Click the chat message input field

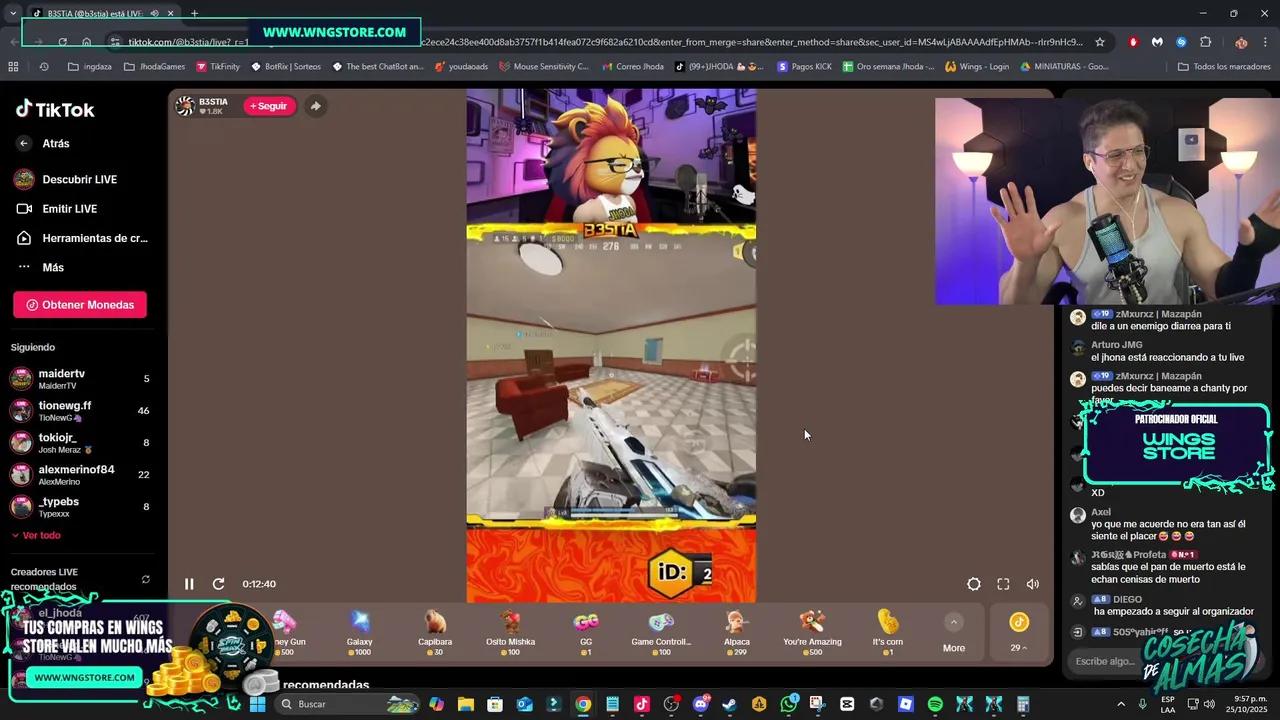[x=1104, y=661]
